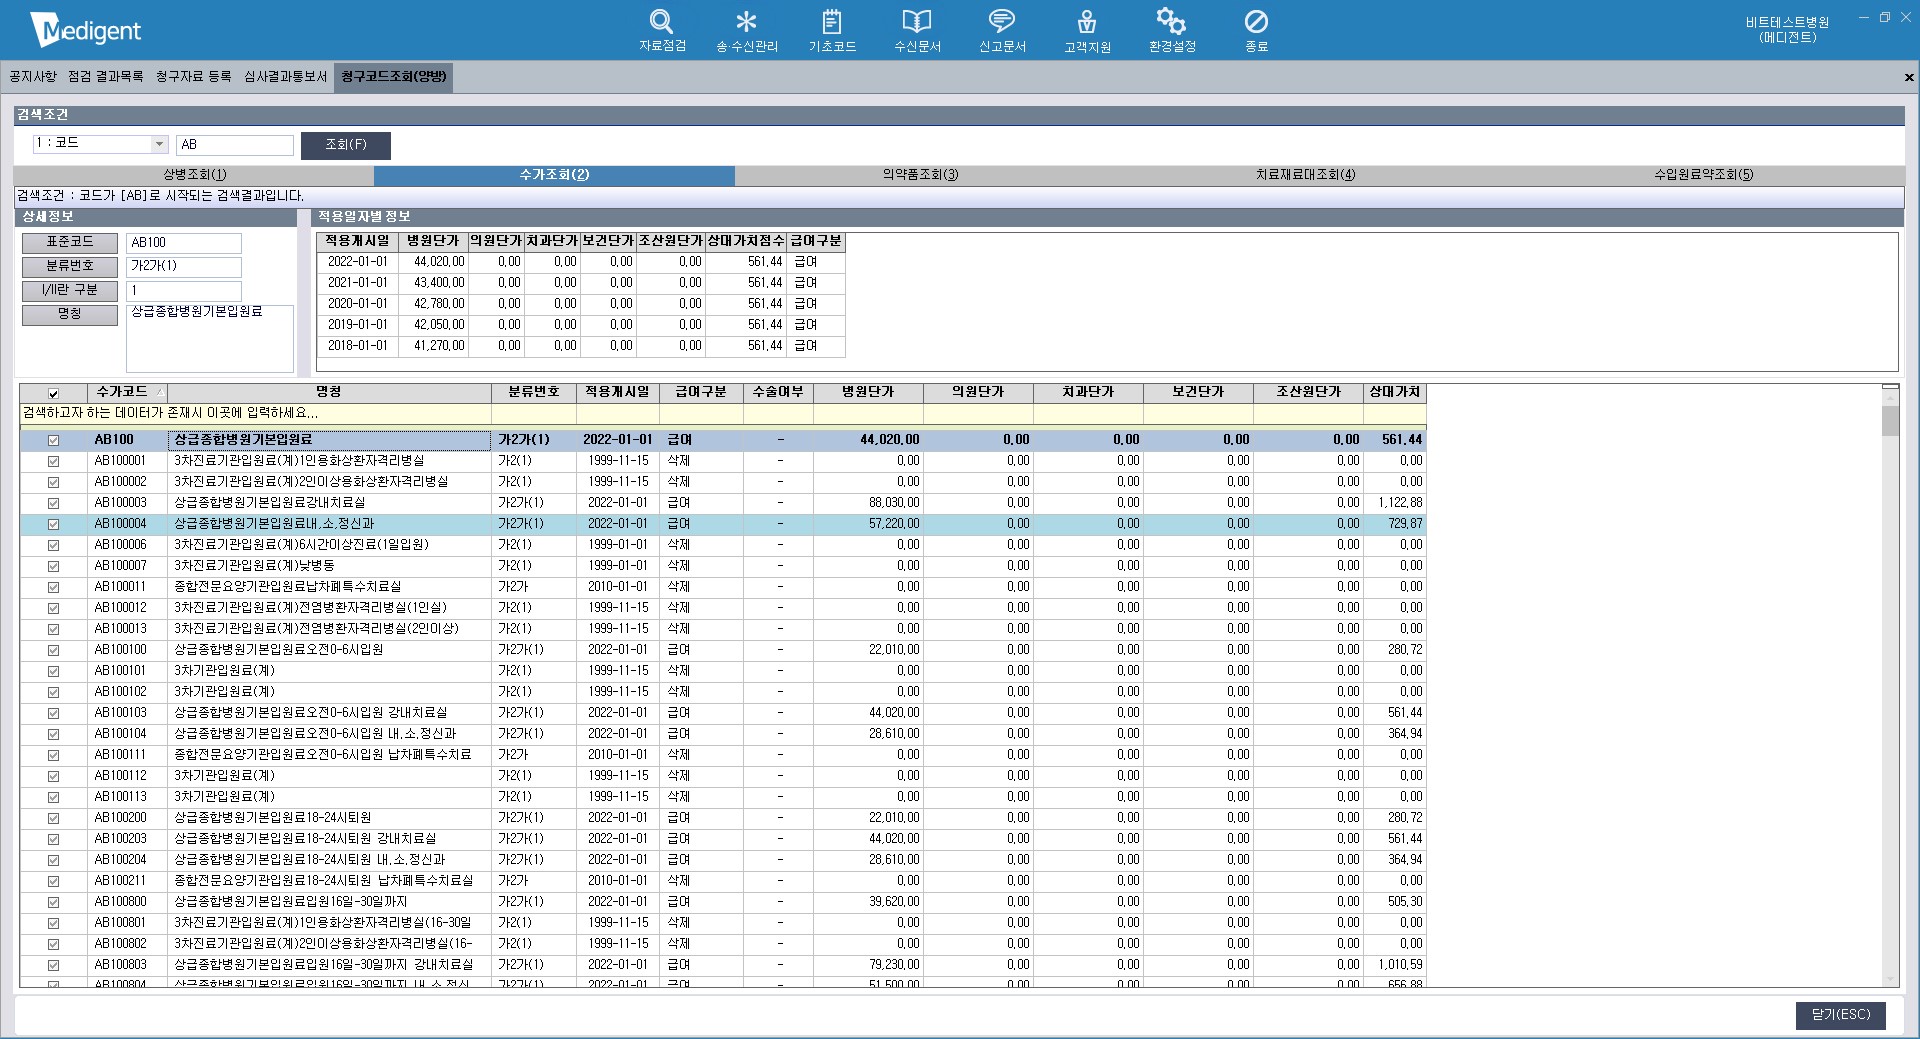Click 비트테스트병원 (메디젠트) label
The image size is (1920, 1039).
point(1787,30)
